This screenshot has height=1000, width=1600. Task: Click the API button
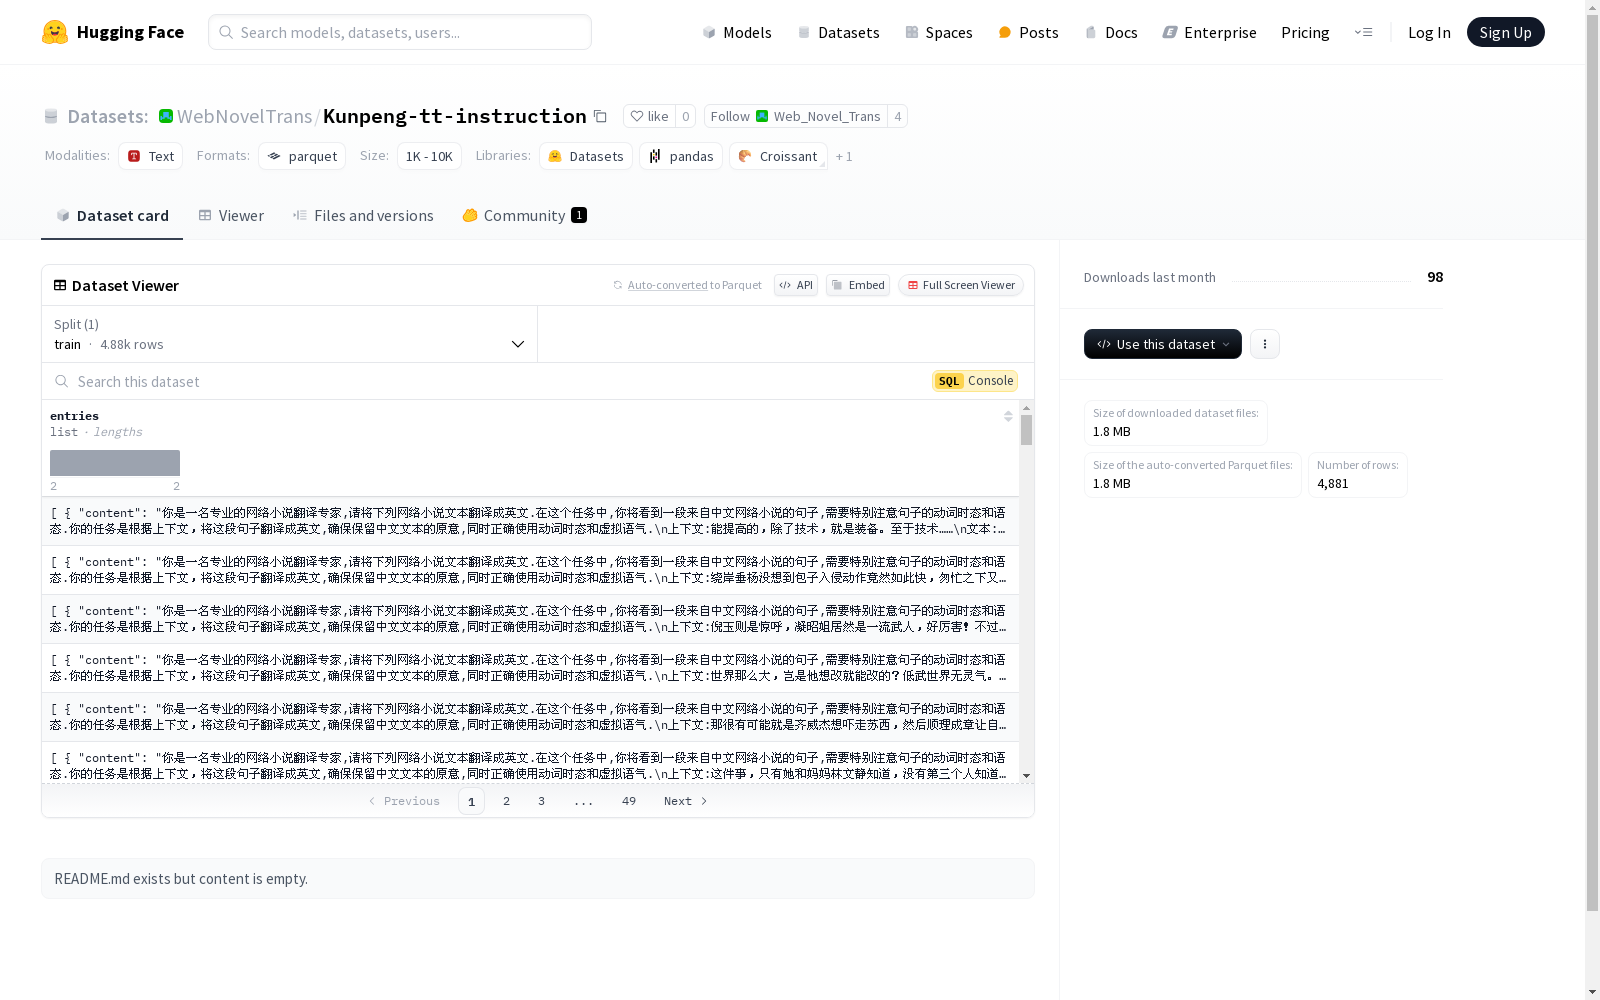point(796,285)
